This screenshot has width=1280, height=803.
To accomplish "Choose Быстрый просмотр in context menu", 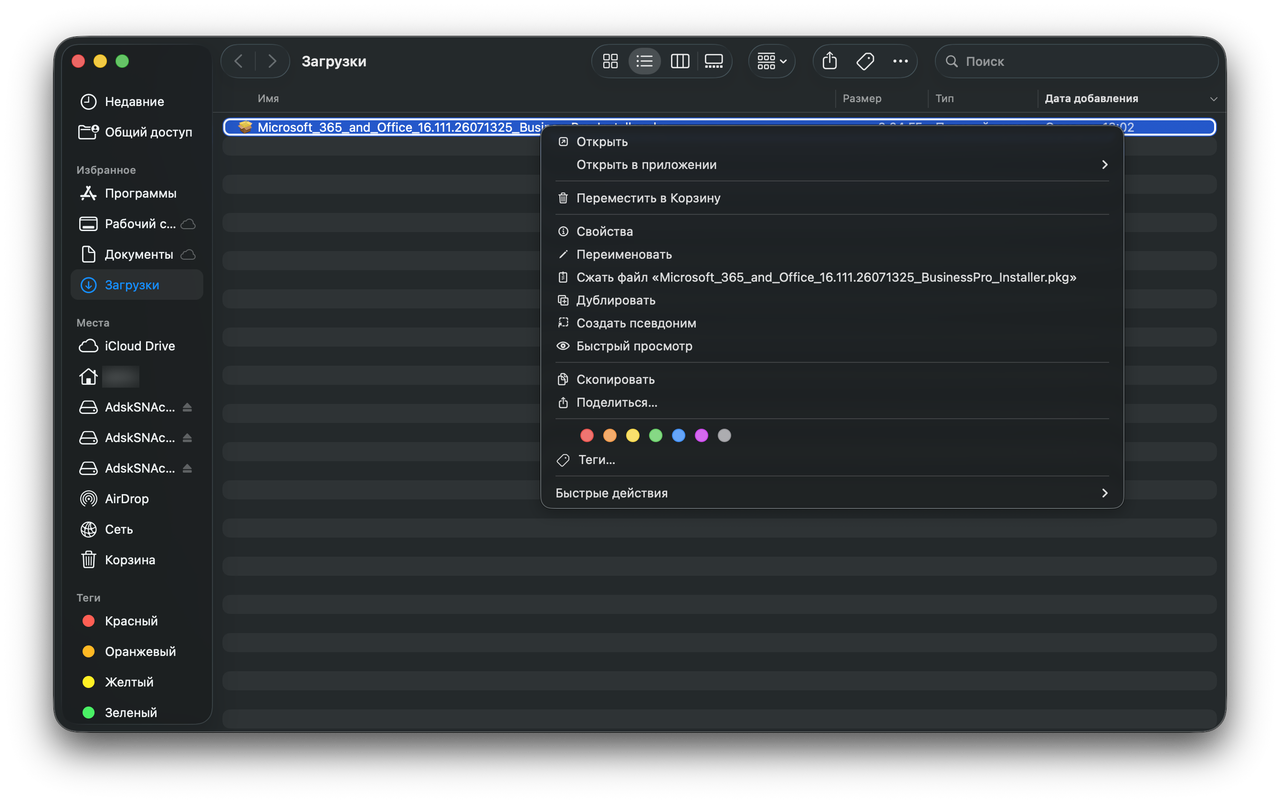I will [832, 346].
